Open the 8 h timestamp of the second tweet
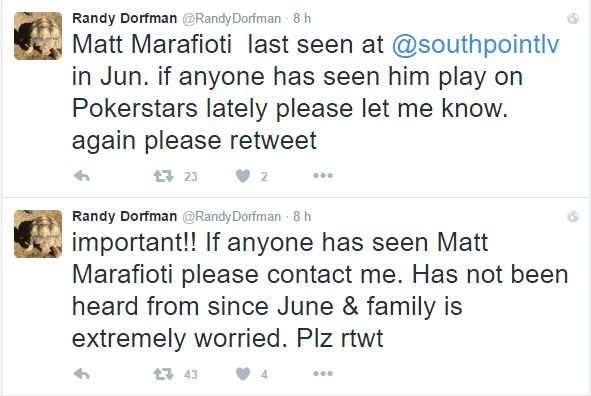The image size is (591, 396). pos(302,216)
